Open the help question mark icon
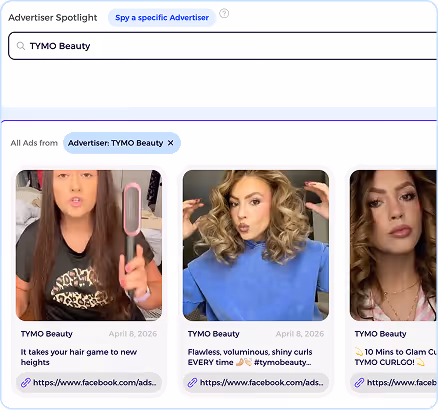Viewport: 438px width, 410px height. [224, 14]
